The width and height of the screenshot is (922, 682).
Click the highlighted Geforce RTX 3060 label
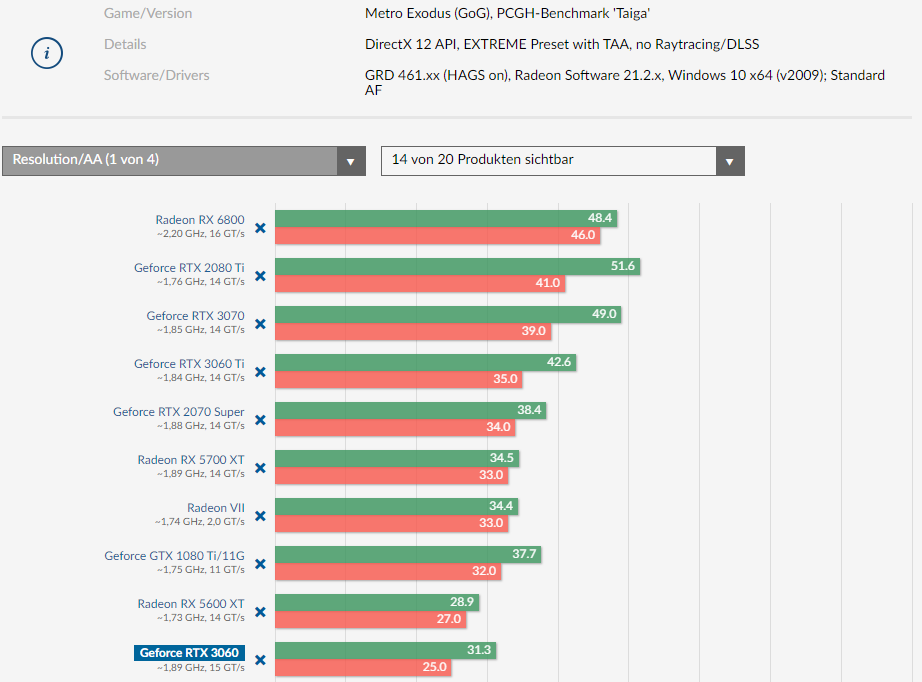tap(189, 653)
